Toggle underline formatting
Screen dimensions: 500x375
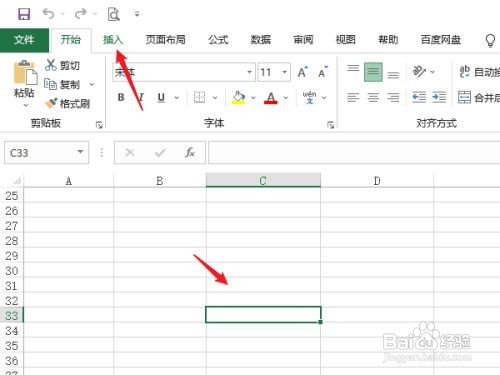click(x=161, y=97)
